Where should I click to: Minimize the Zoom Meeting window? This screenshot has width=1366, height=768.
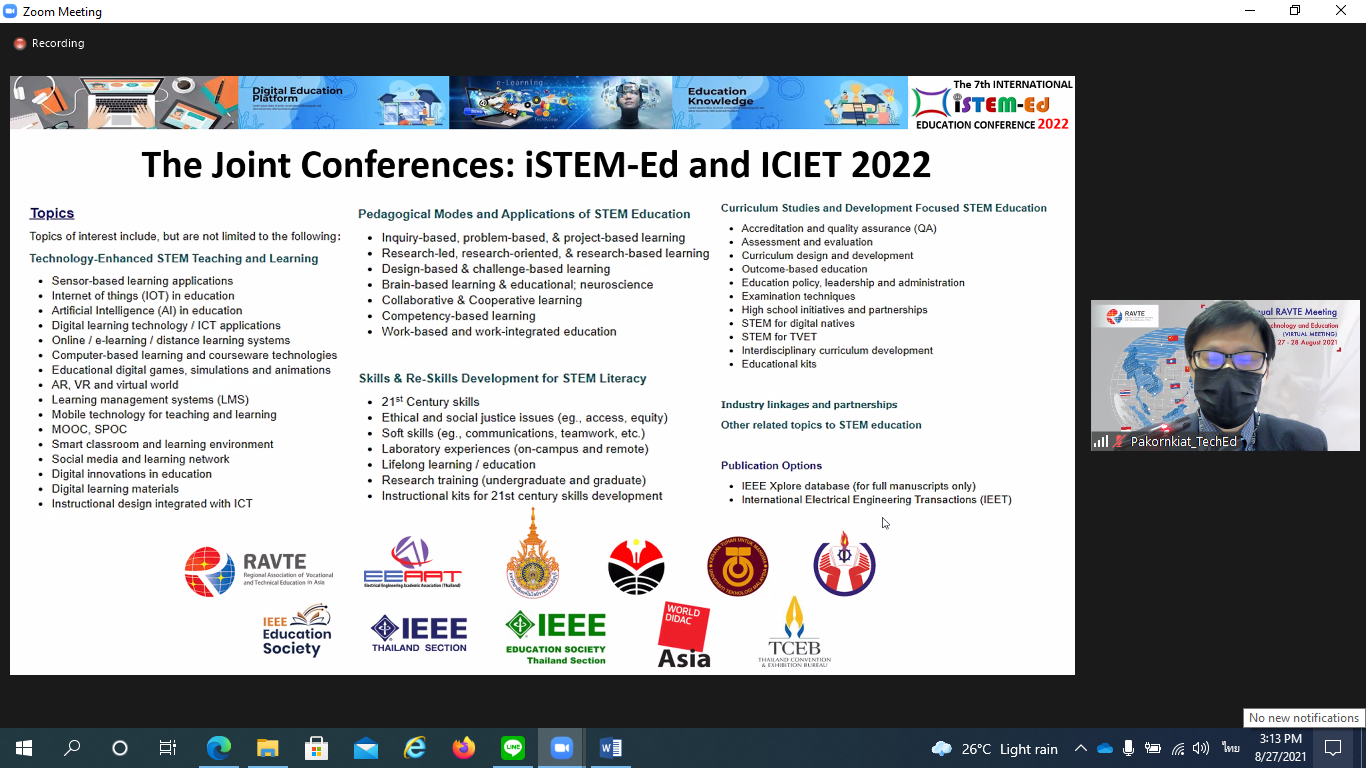1250,11
